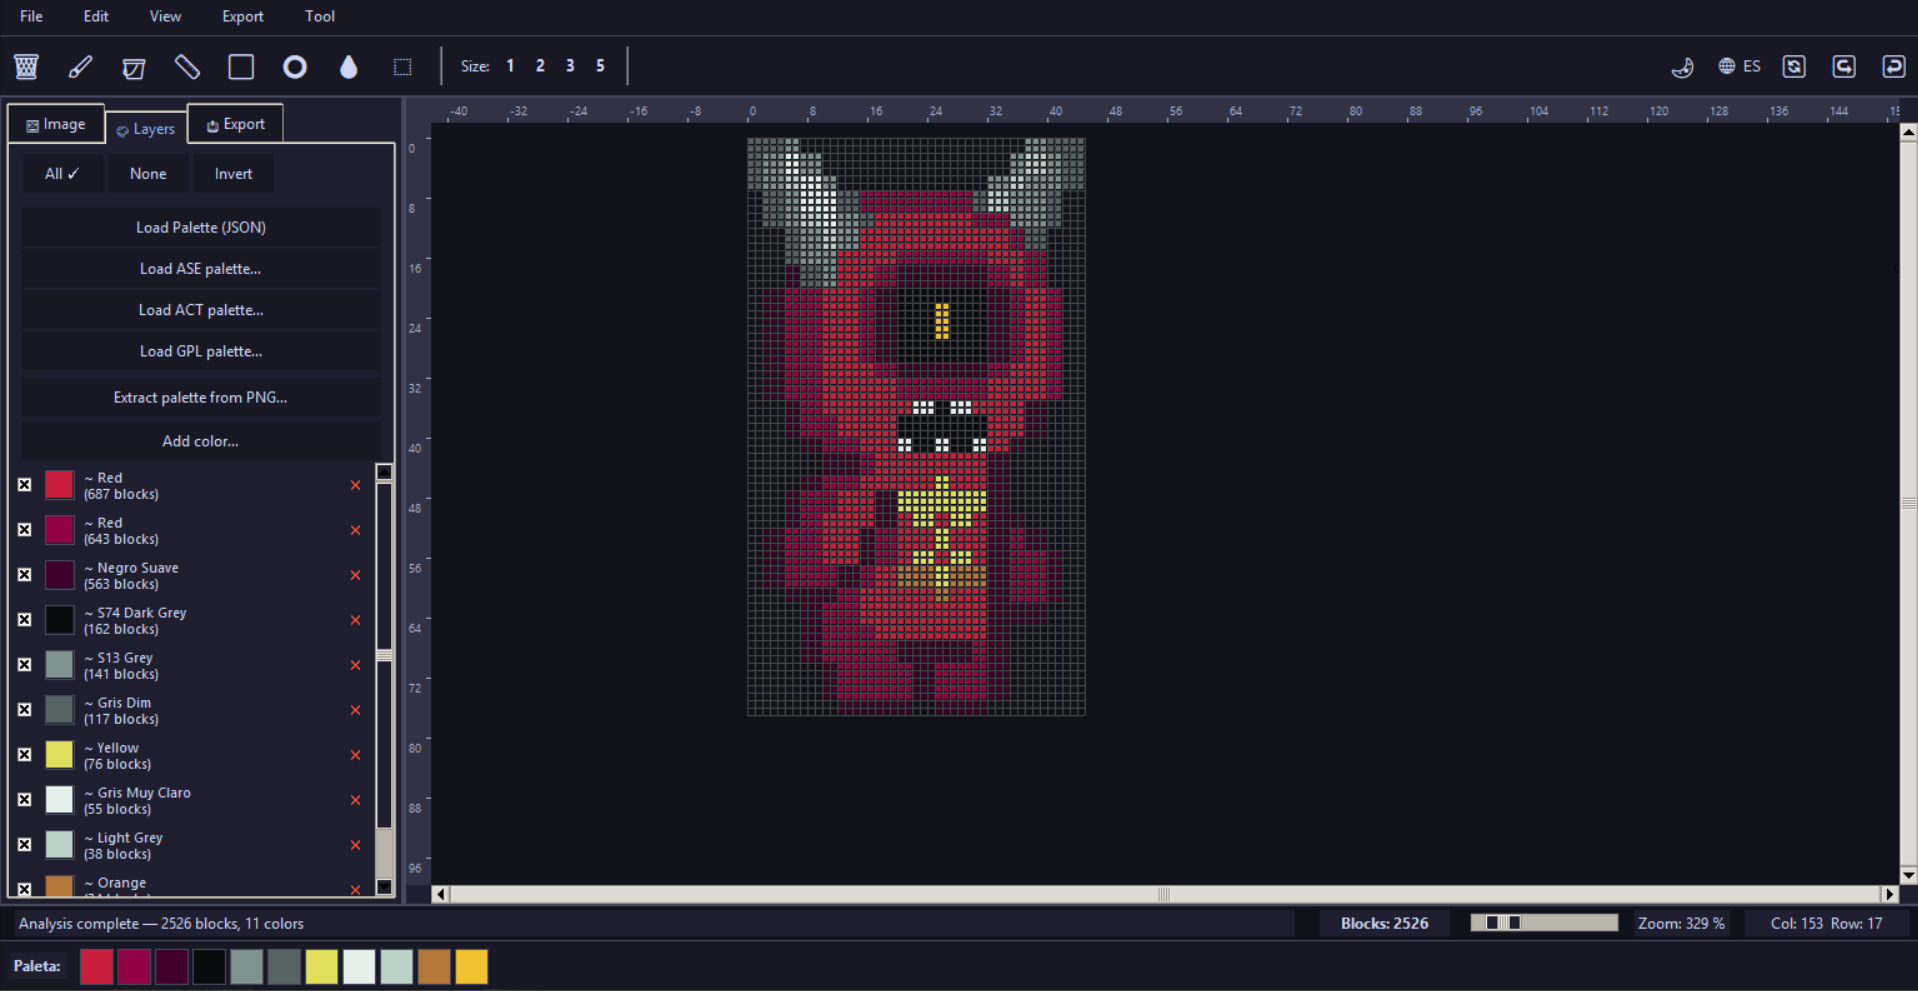Click the zoom slider in status bar
The width and height of the screenshot is (1918, 991).
click(1544, 923)
